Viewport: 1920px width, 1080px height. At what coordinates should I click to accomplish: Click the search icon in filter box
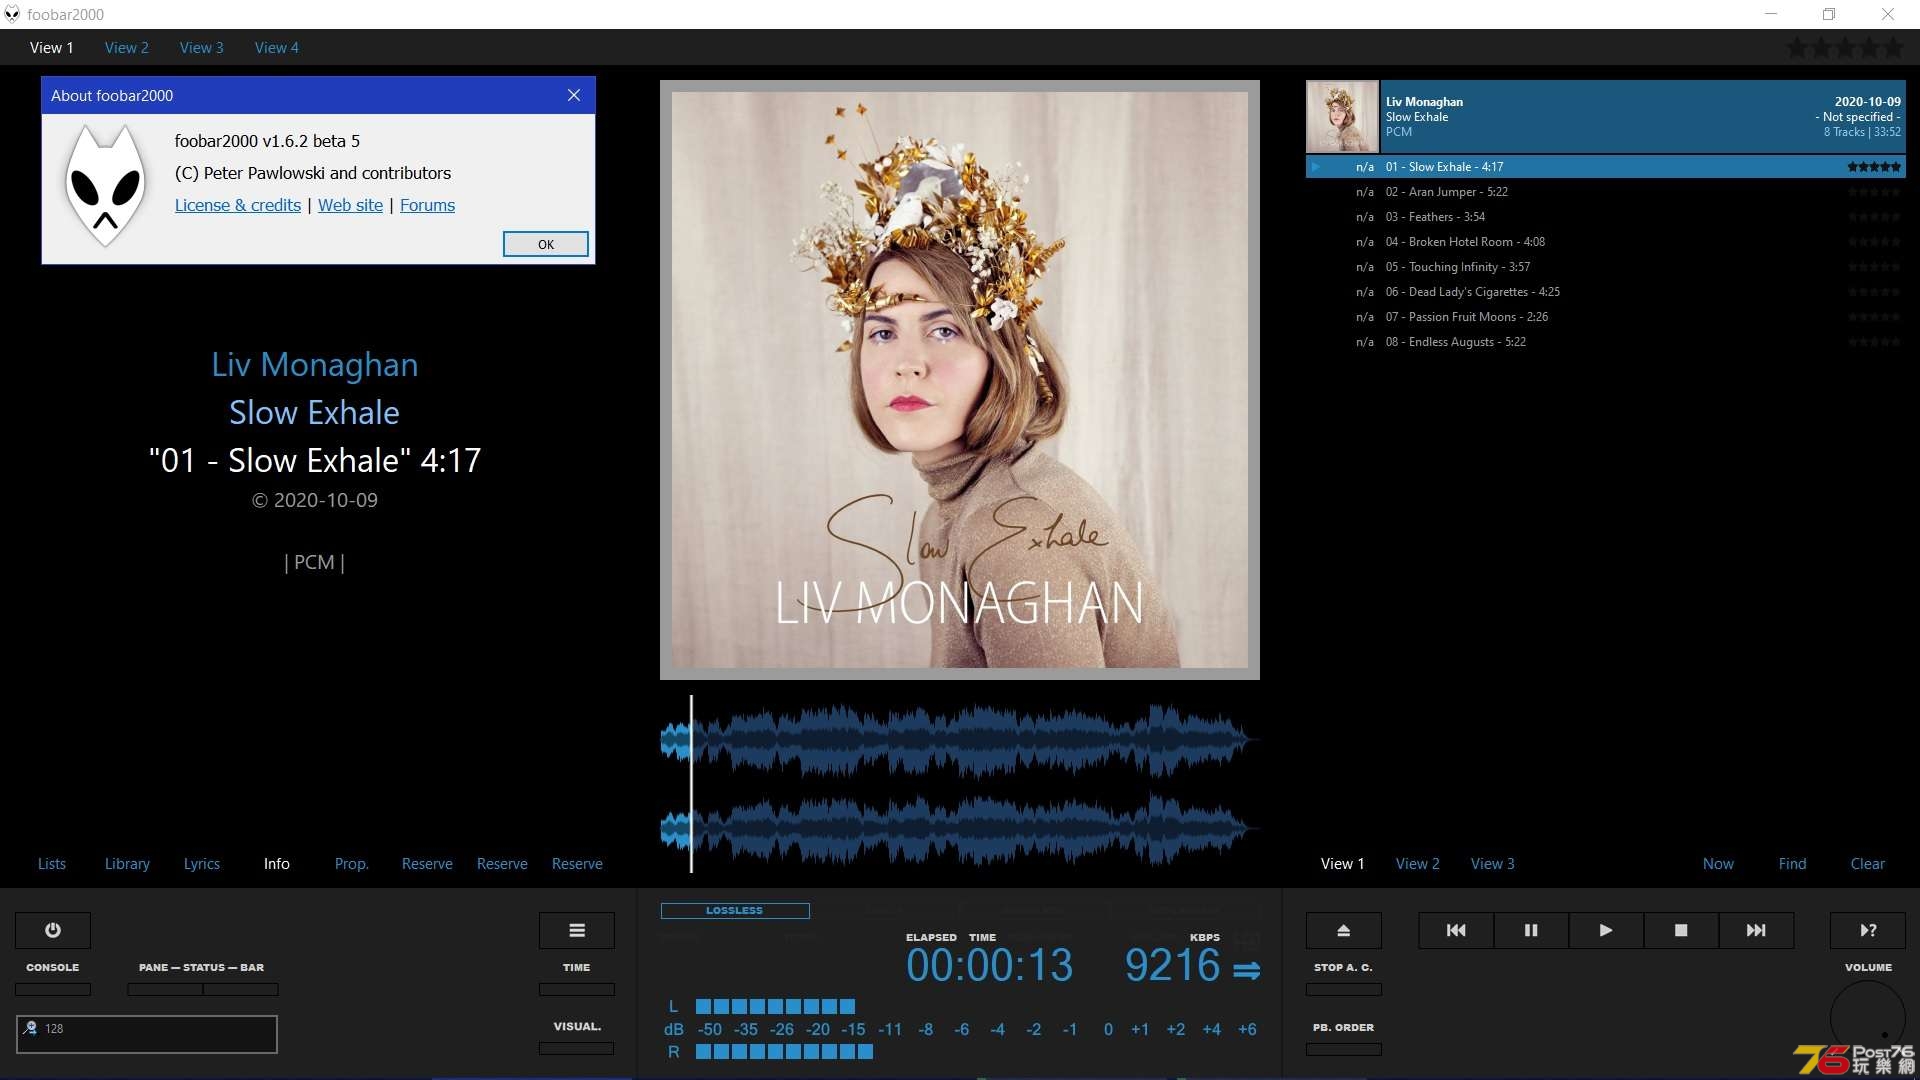click(30, 1028)
